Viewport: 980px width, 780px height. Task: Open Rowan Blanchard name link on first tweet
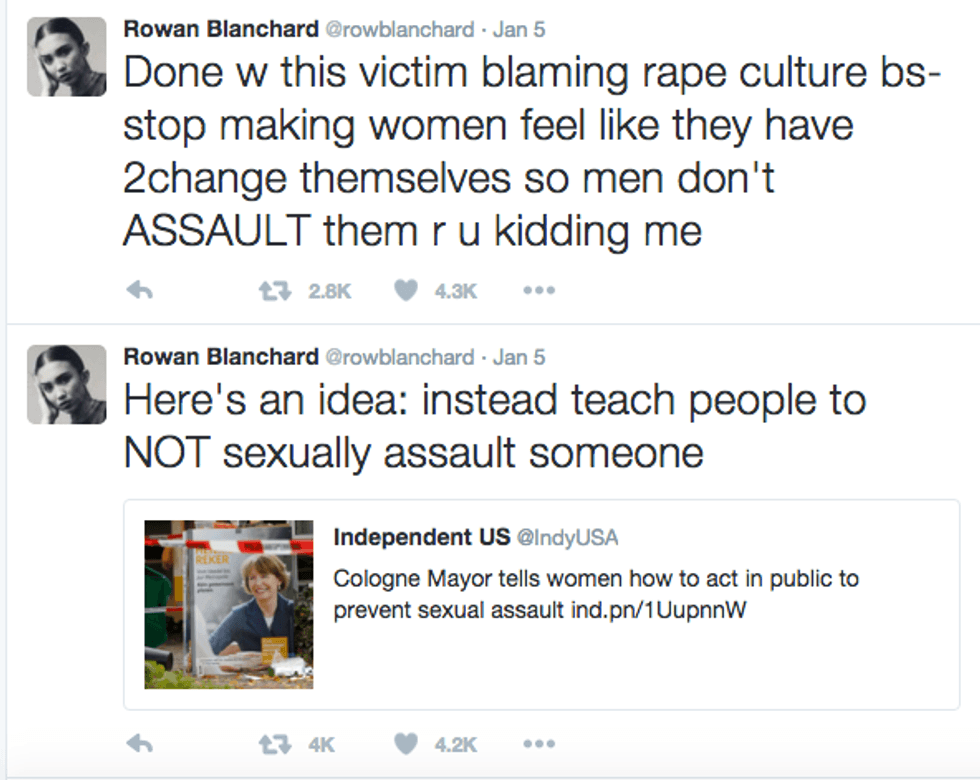(x=221, y=29)
